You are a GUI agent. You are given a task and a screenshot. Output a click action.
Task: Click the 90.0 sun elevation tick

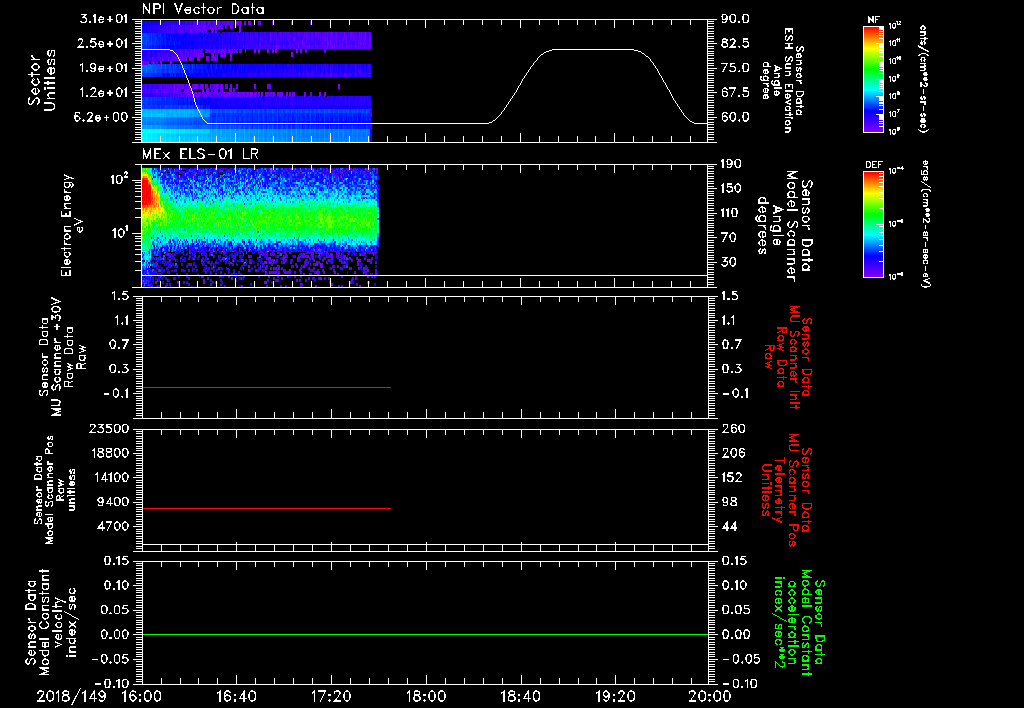tap(735, 19)
